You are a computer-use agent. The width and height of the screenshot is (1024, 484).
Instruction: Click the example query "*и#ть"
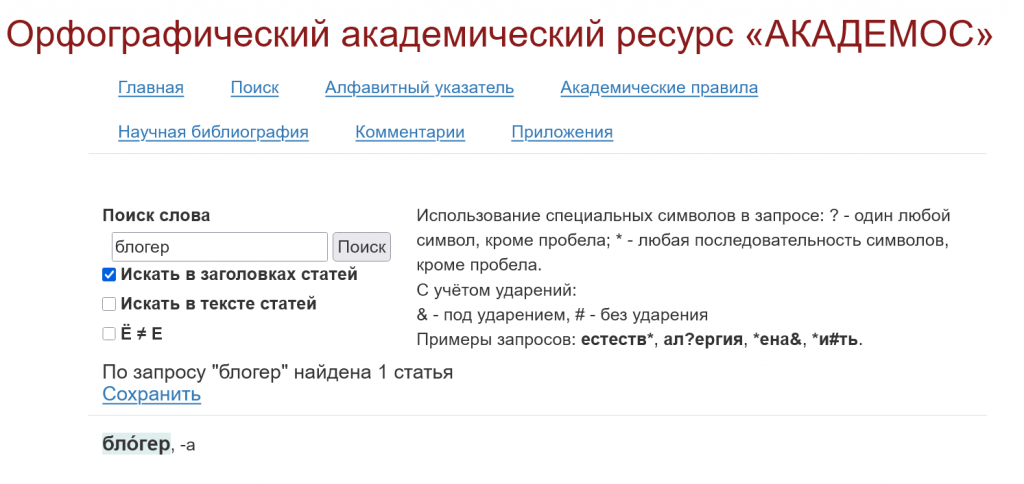click(x=836, y=340)
